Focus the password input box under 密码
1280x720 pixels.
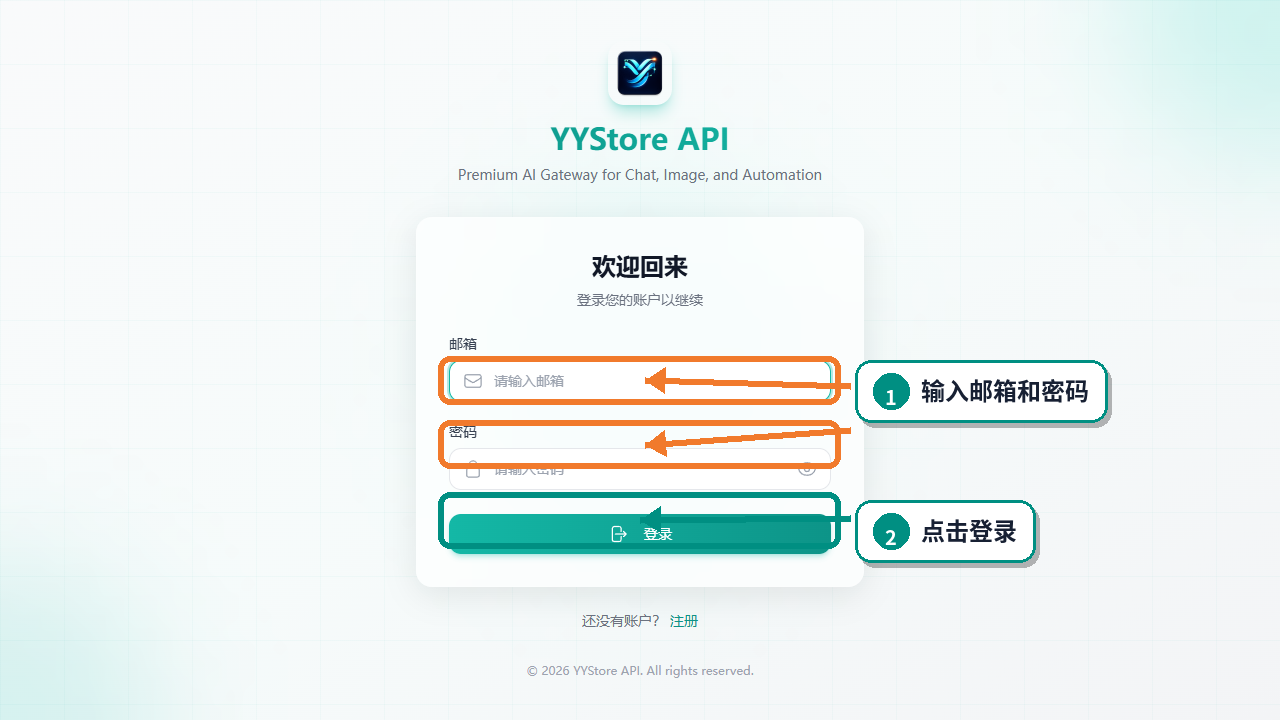[640, 468]
